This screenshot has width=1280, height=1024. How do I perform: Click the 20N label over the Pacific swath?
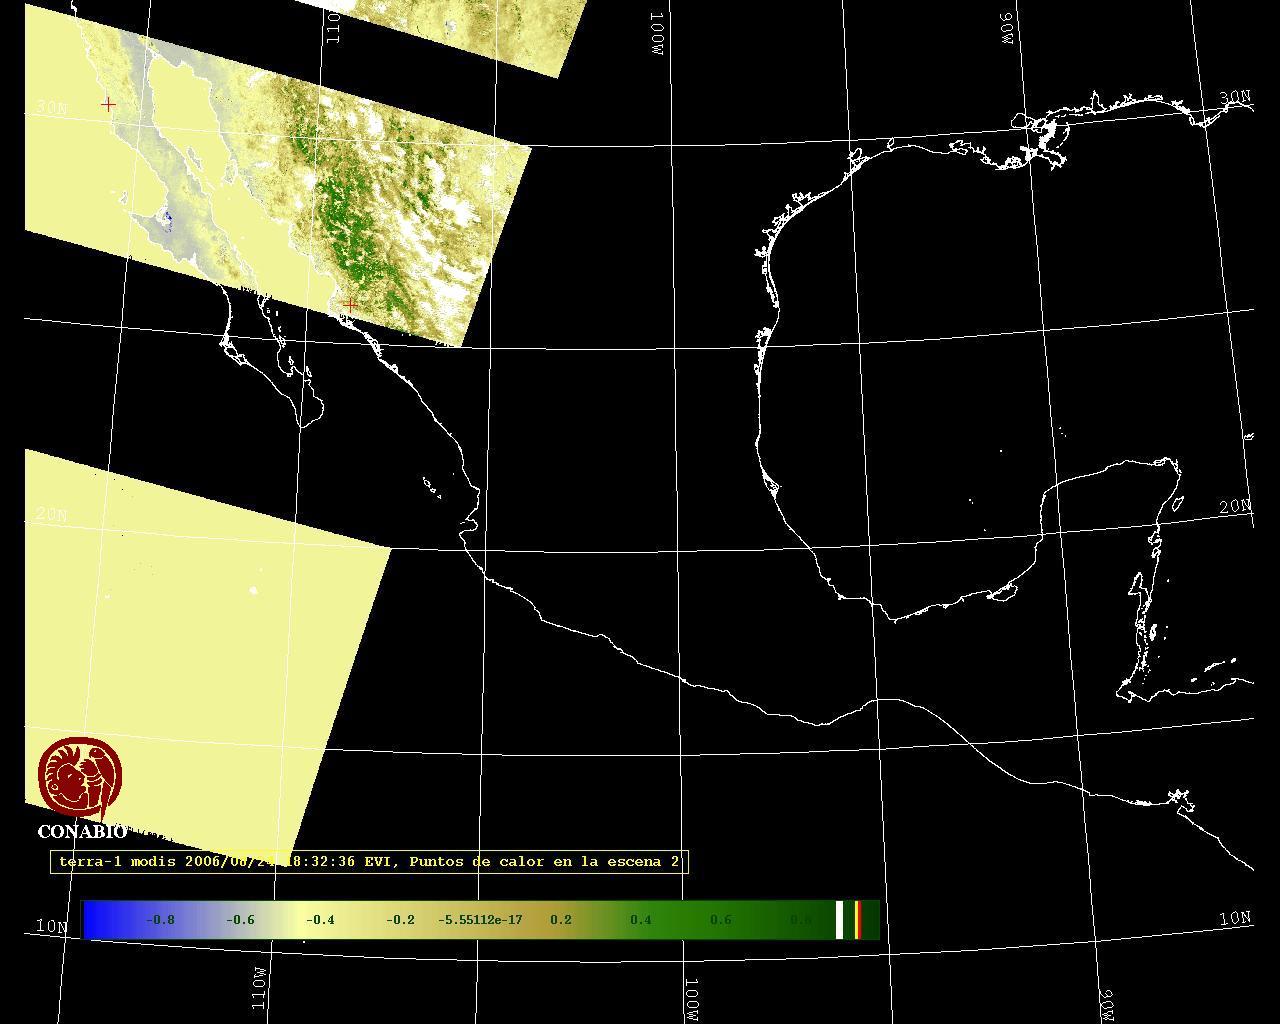52,515
